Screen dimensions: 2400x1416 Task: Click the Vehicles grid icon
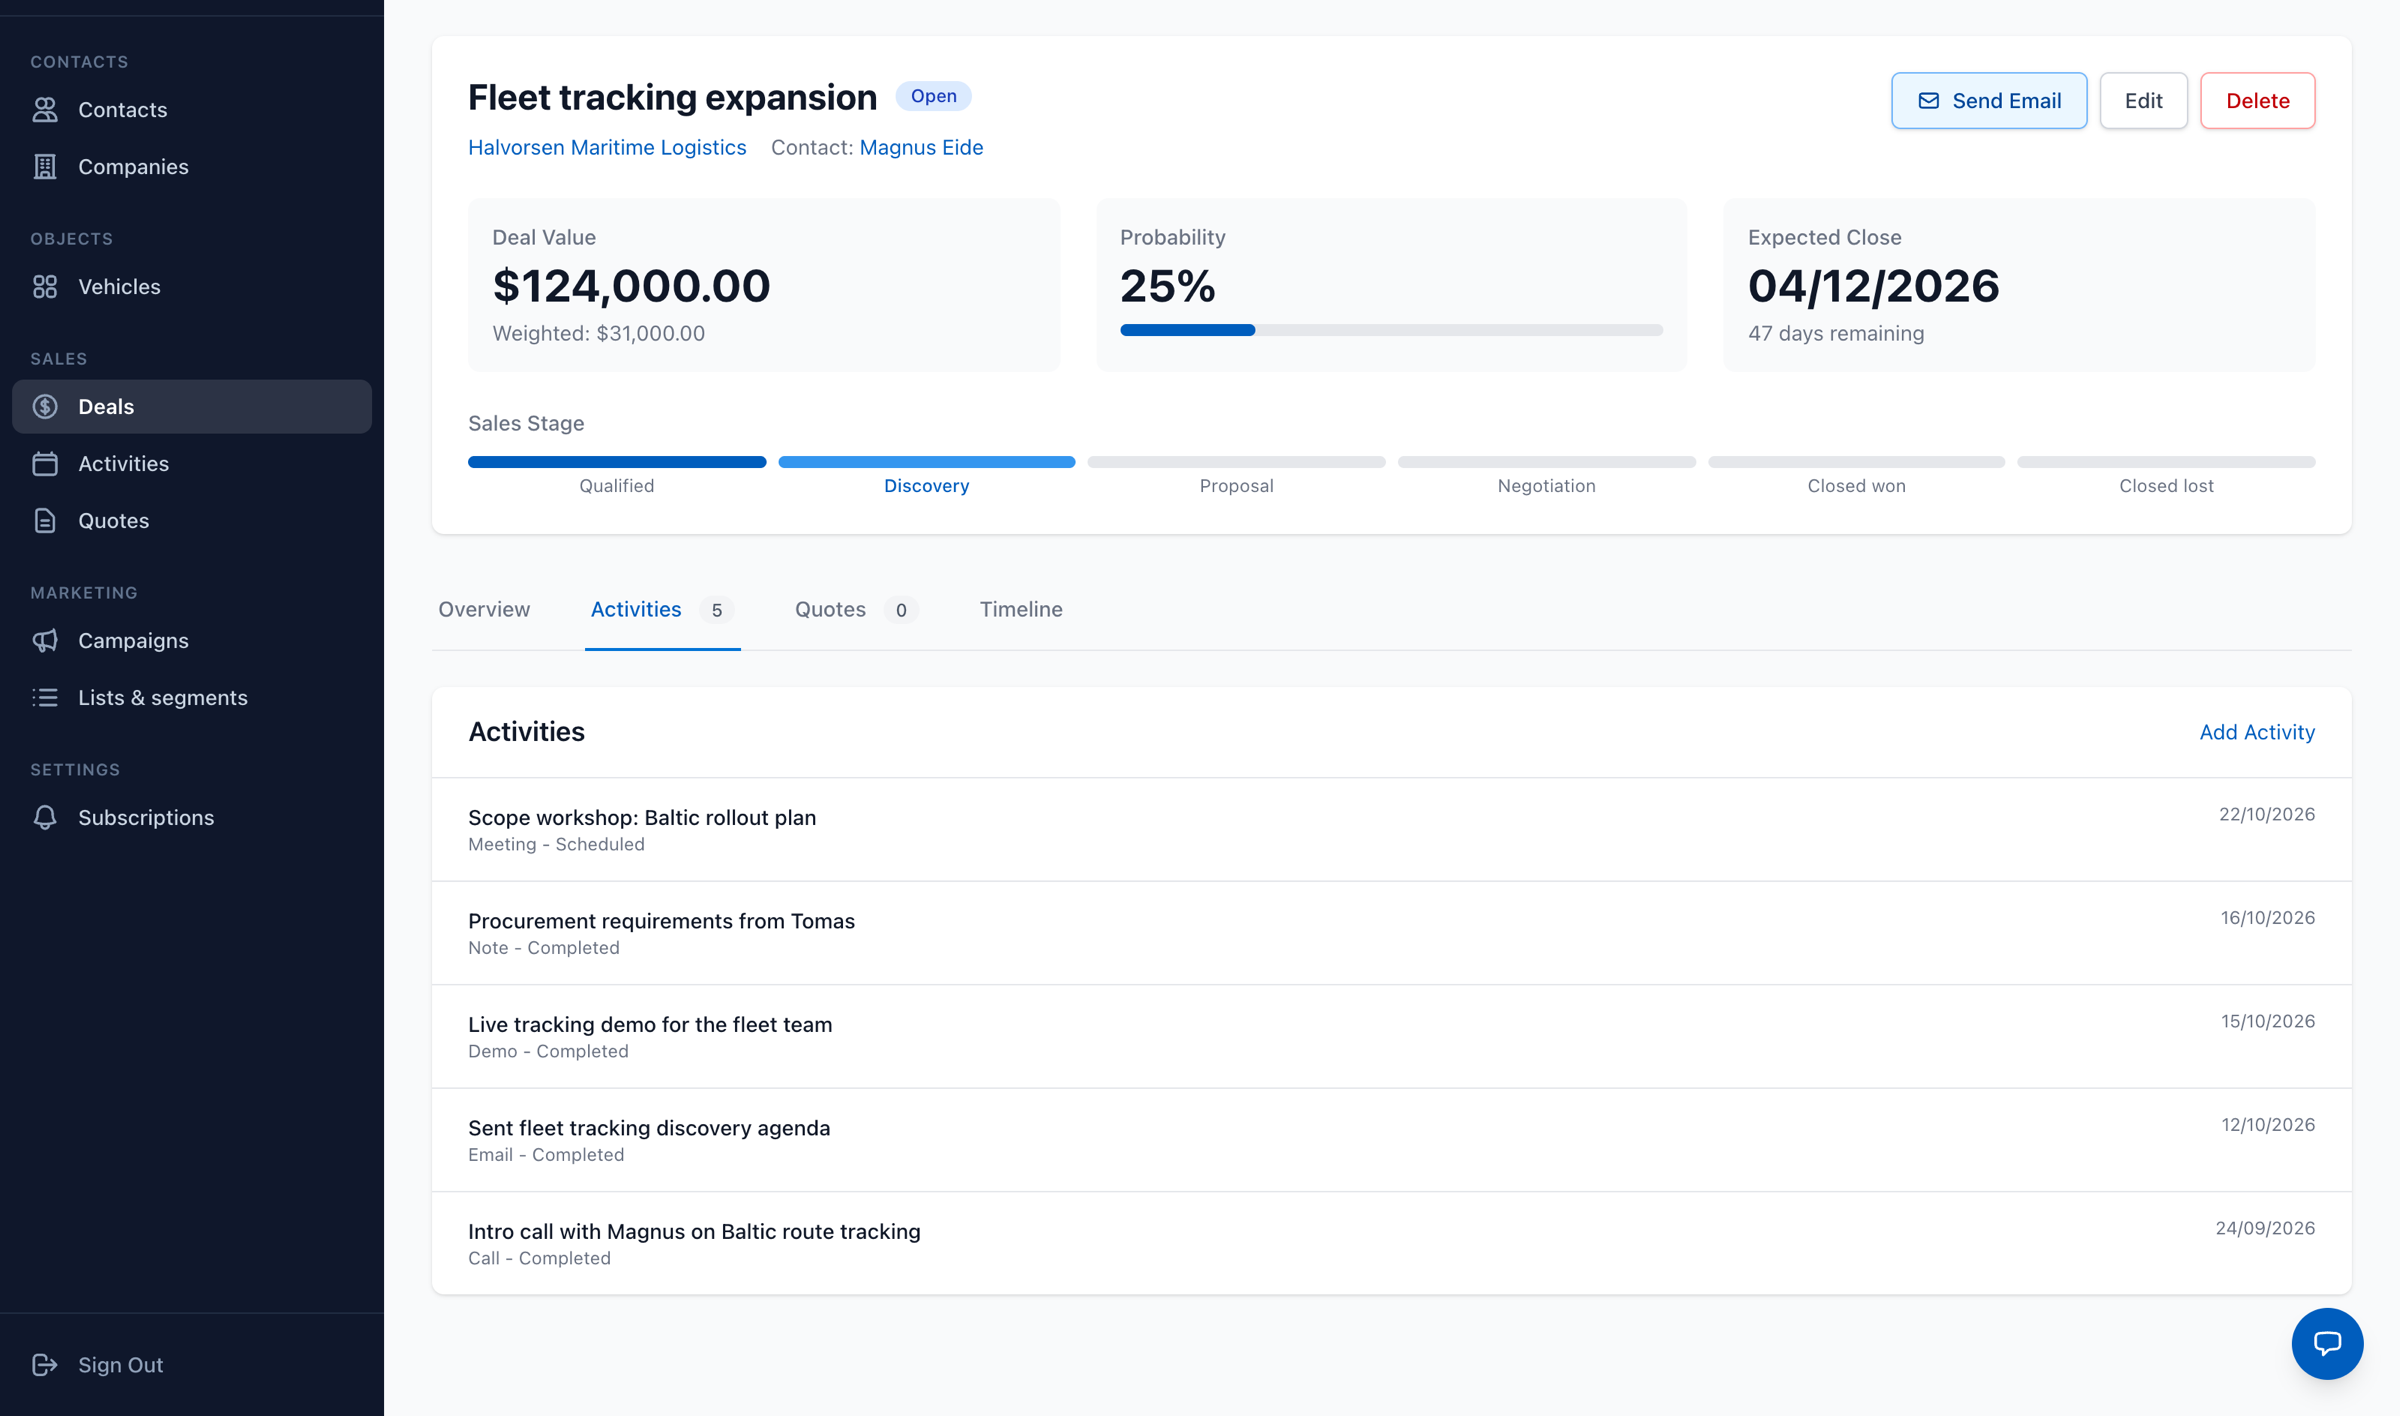pos(45,287)
